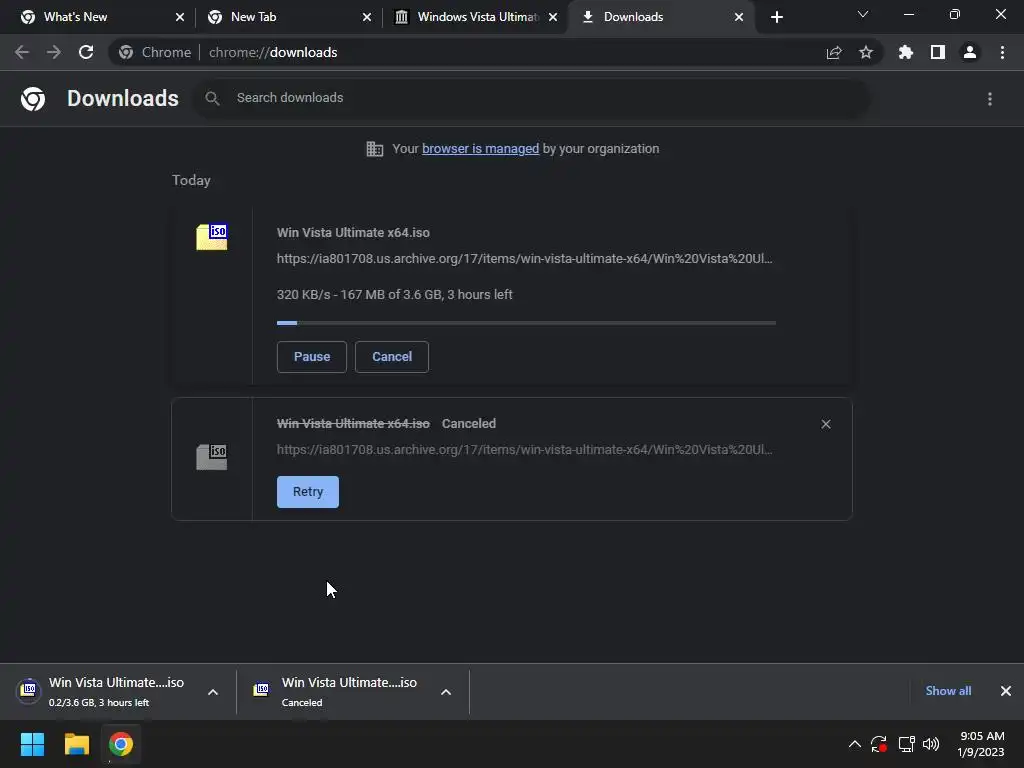Show hidden system tray icons

[x=854, y=744]
